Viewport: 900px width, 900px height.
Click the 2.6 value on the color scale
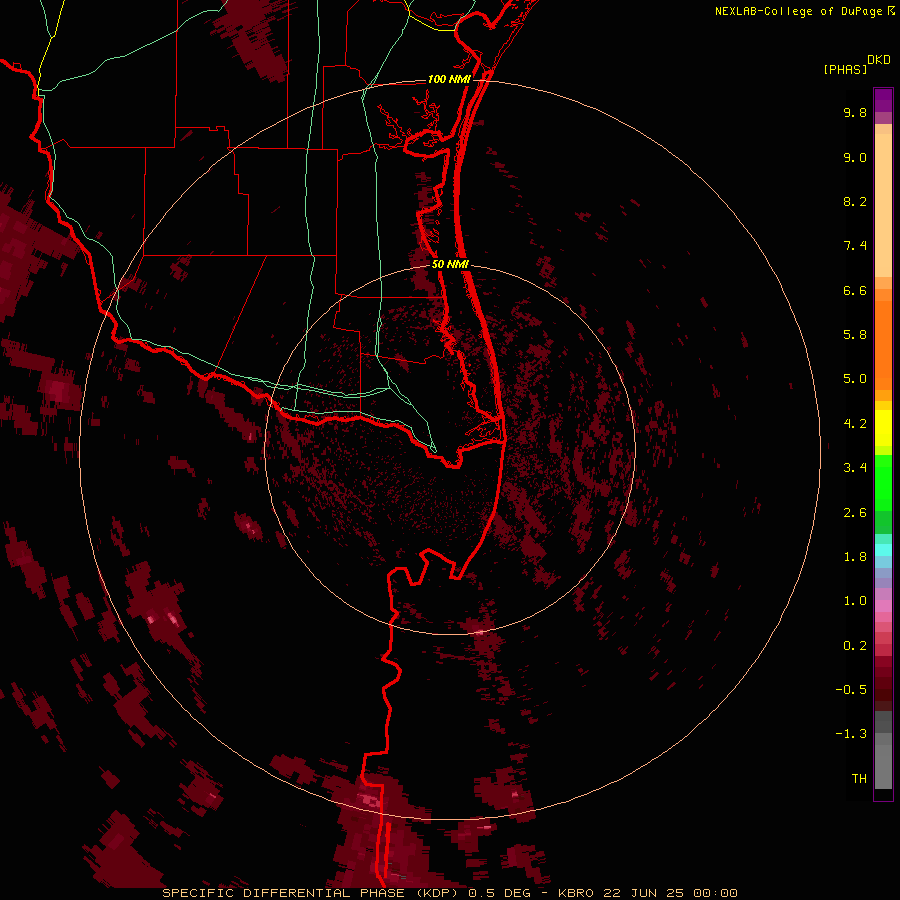pyautogui.click(x=855, y=513)
